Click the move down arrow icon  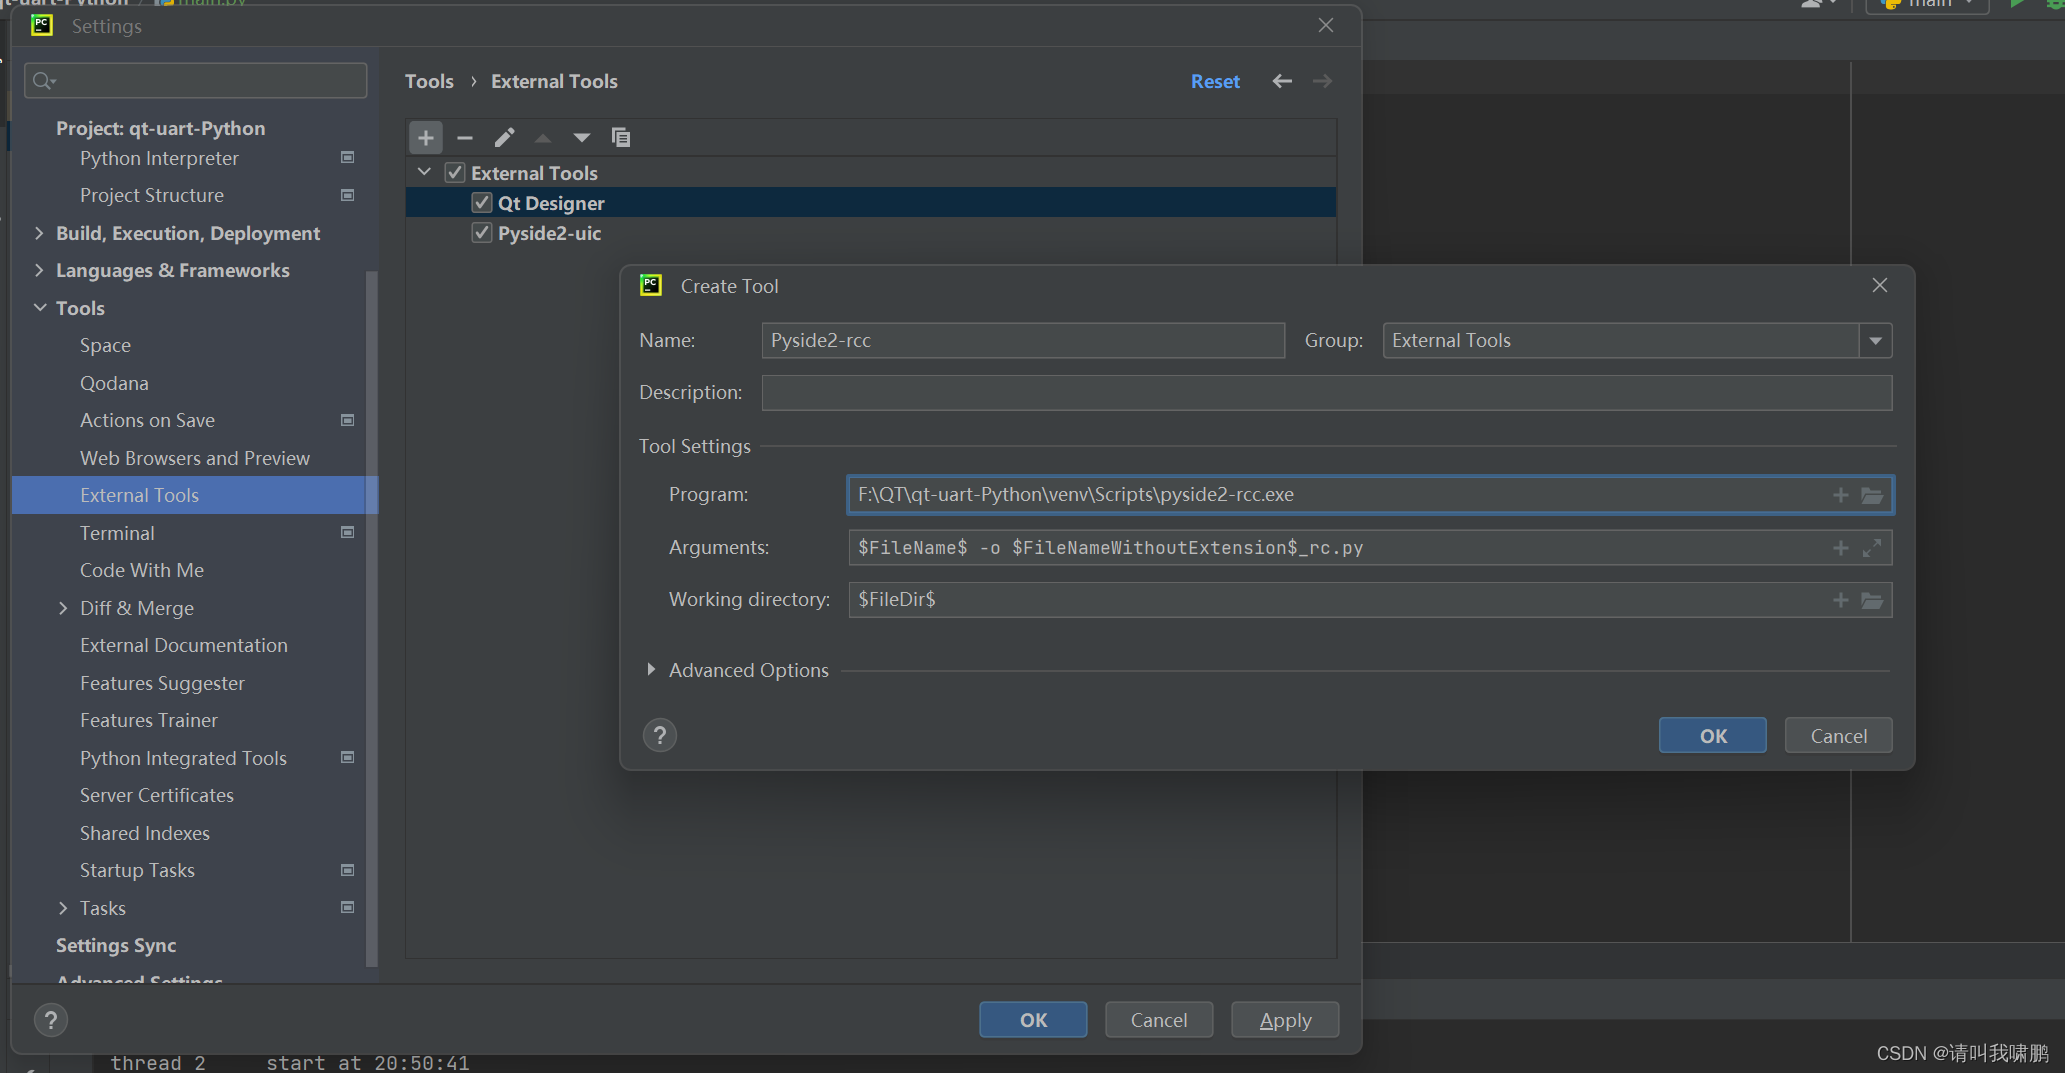(581, 138)
